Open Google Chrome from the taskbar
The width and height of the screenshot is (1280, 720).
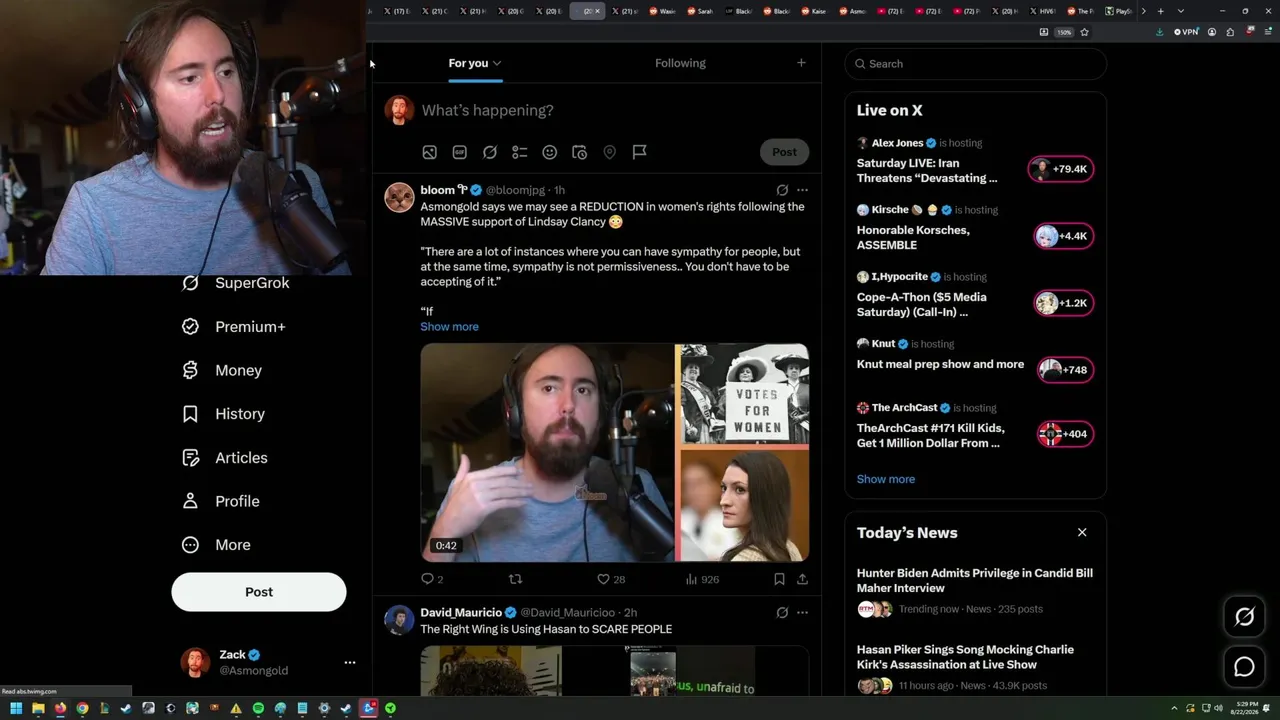pyautogui.click(x=82, y=708)
